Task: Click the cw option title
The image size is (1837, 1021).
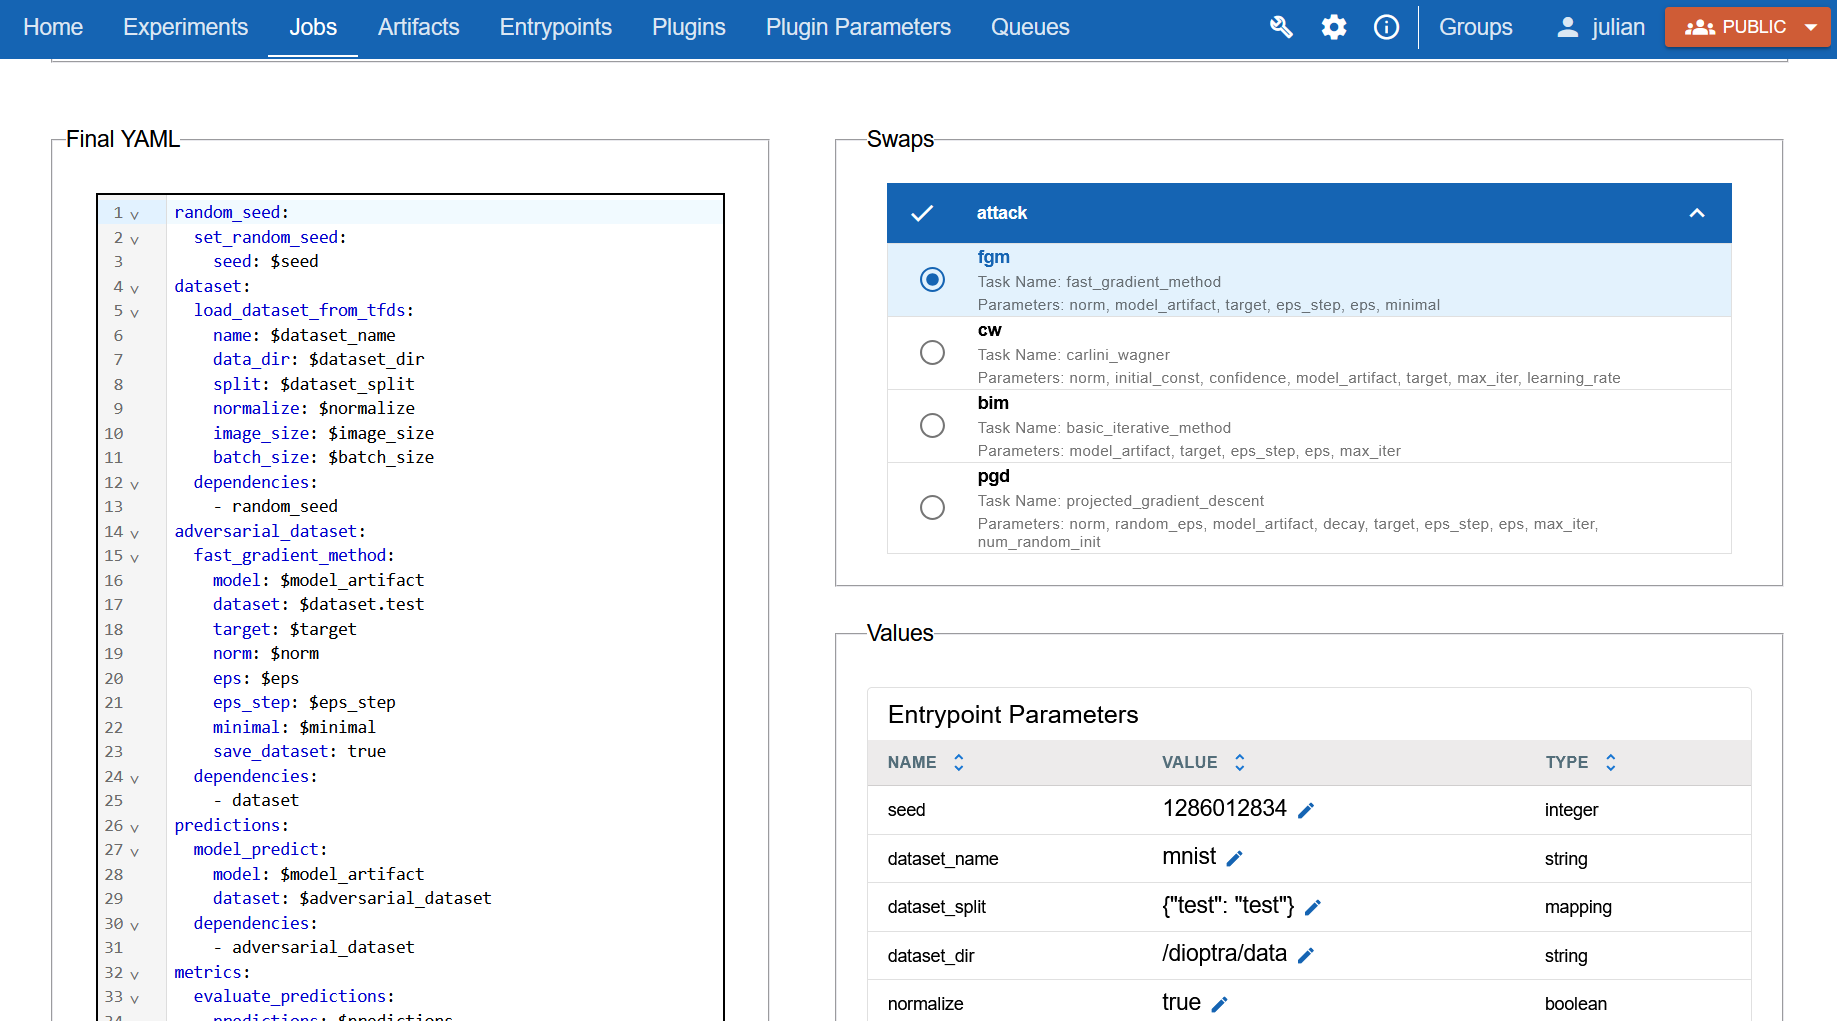Action: (989, 330)
